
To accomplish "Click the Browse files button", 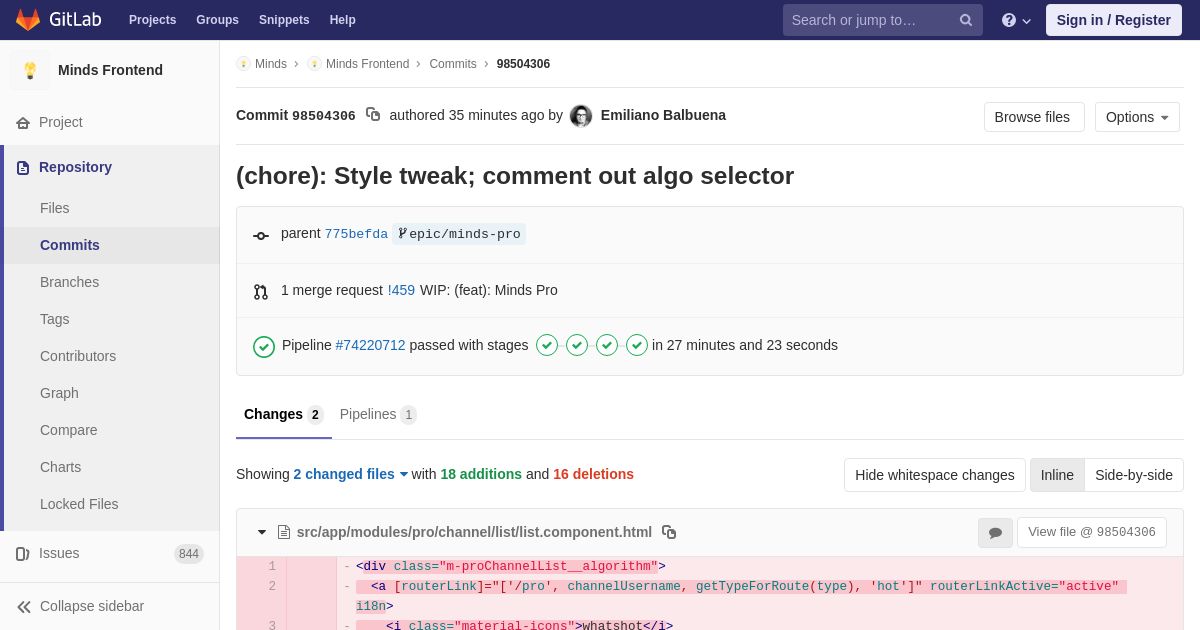I will pyautogui.click(x=1034, y=117).
